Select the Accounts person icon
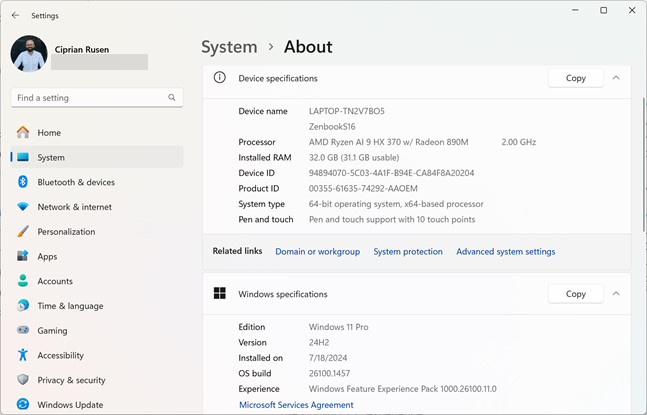 (x=23, y=281)
